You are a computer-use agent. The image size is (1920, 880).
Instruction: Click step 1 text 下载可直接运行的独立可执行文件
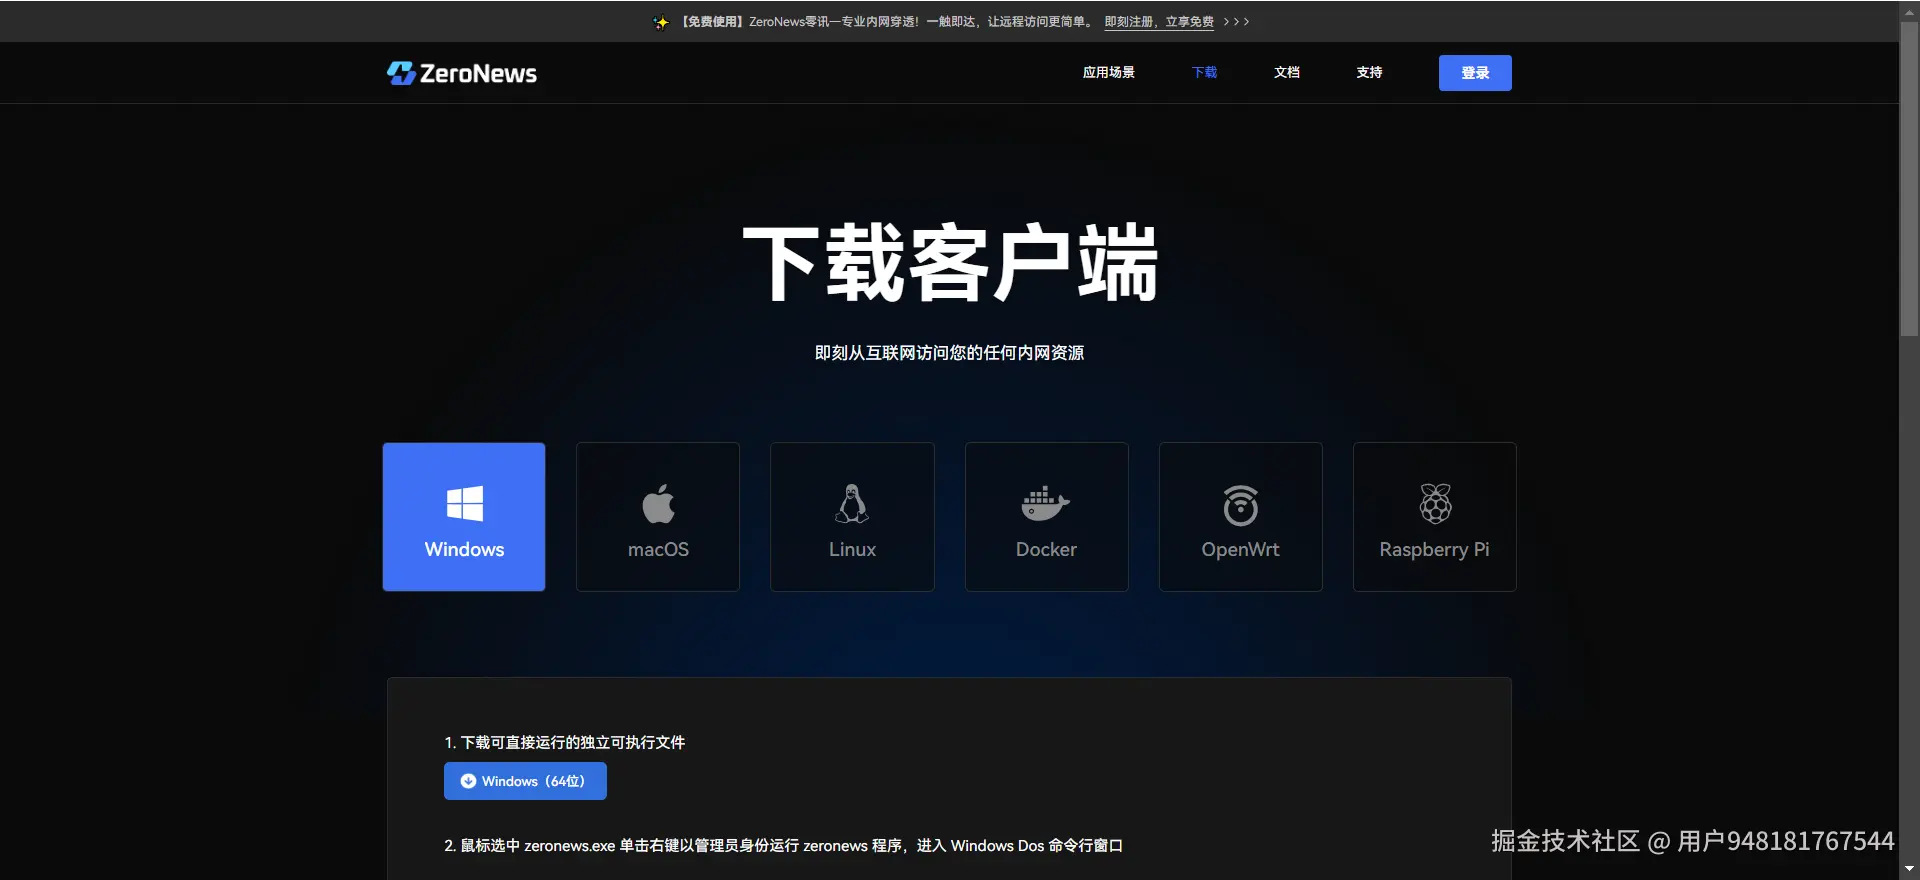pos(573,742)
